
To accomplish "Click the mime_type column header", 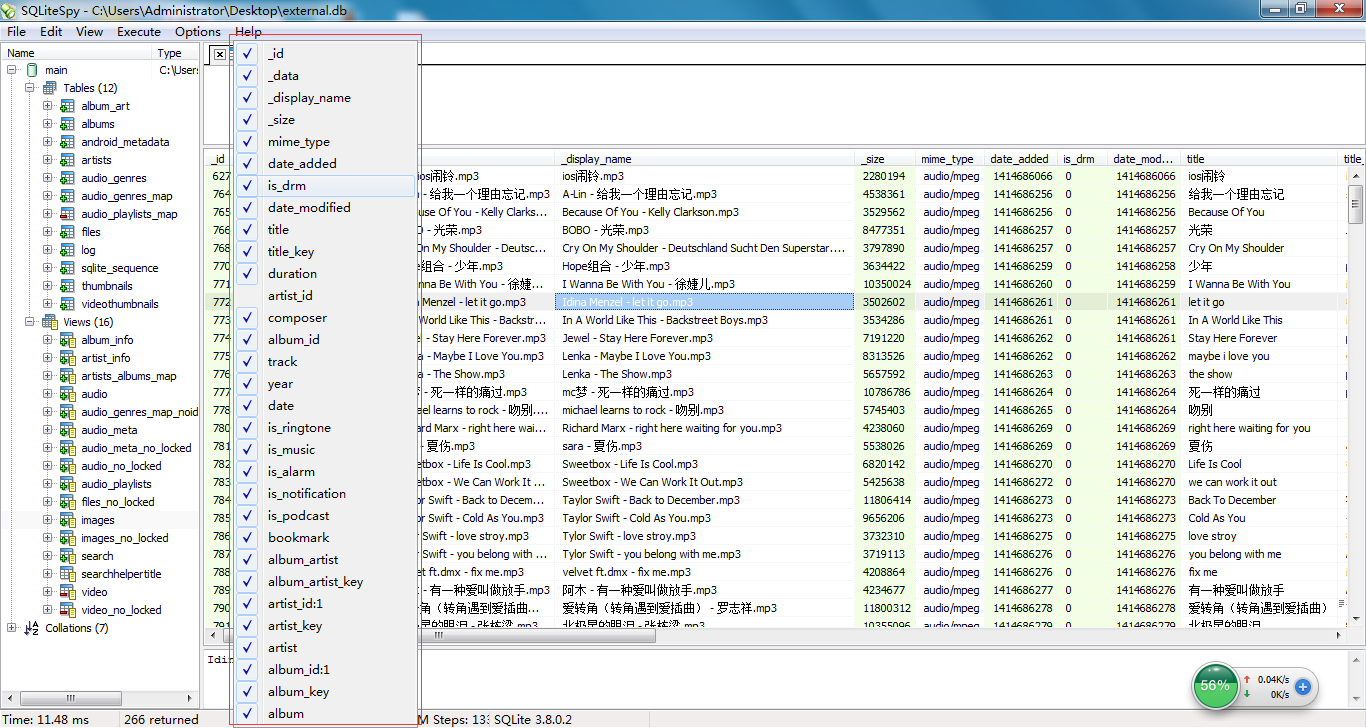I will [x=950, y=159].
